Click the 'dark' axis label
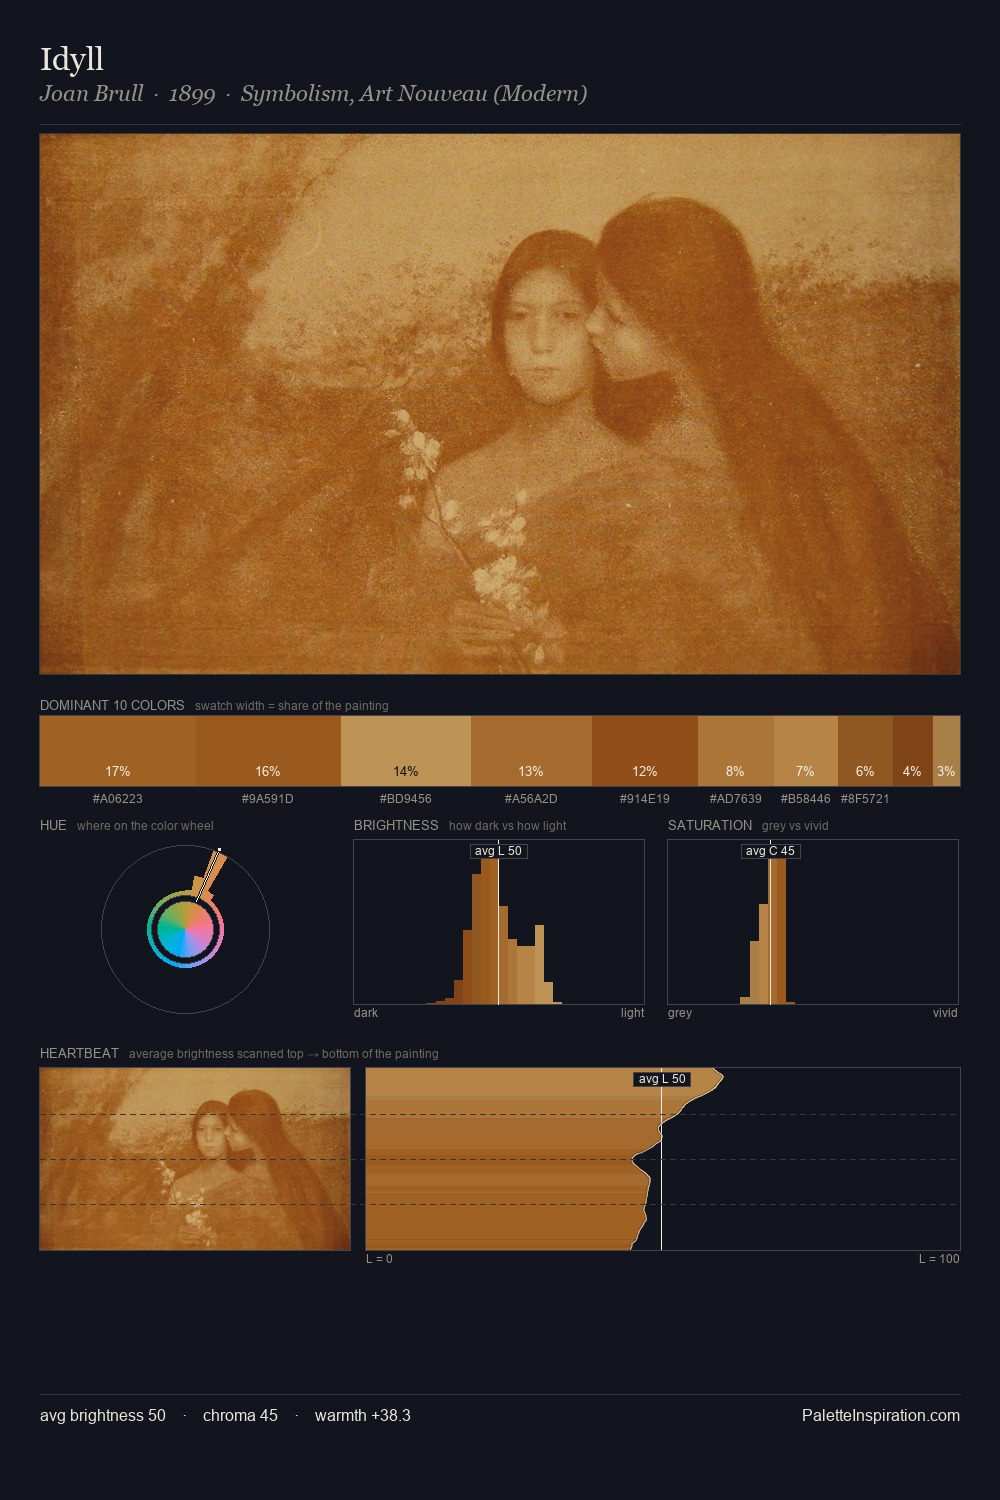Screen dimensions: 1000x1500 click(x=366, y=1013)
